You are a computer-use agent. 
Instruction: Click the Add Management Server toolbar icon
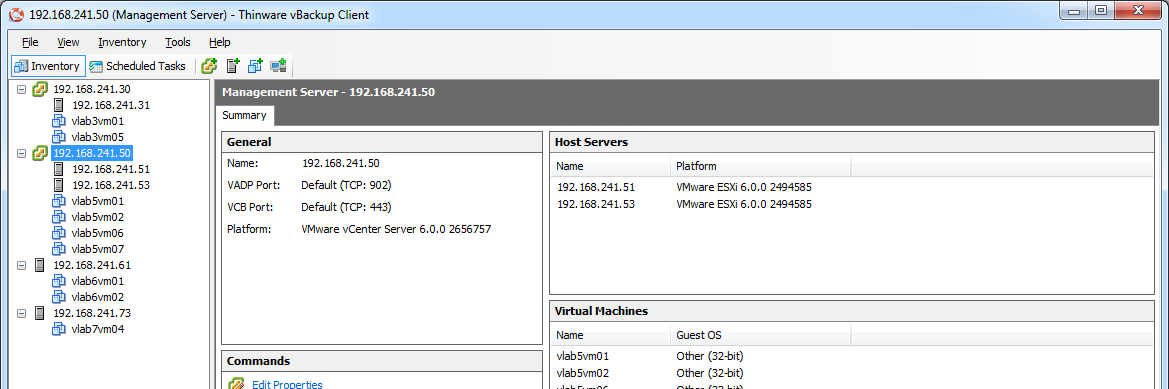coord(209,66)
